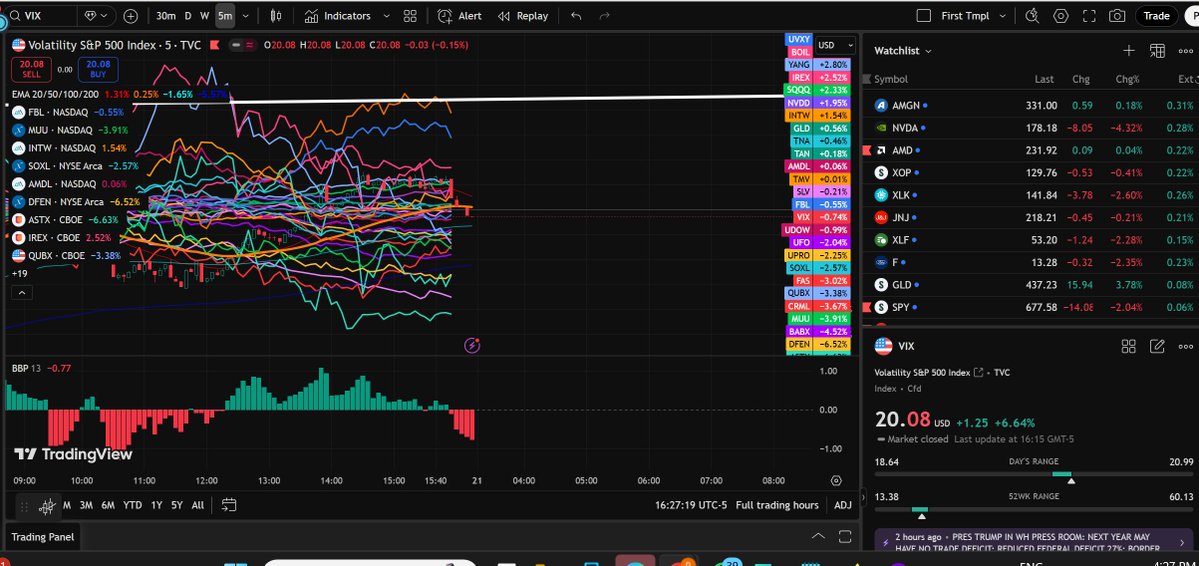Set date range to 3M
Viewport: 1199px width, 566px height.
pyautogui.click(x=86, y=505)
